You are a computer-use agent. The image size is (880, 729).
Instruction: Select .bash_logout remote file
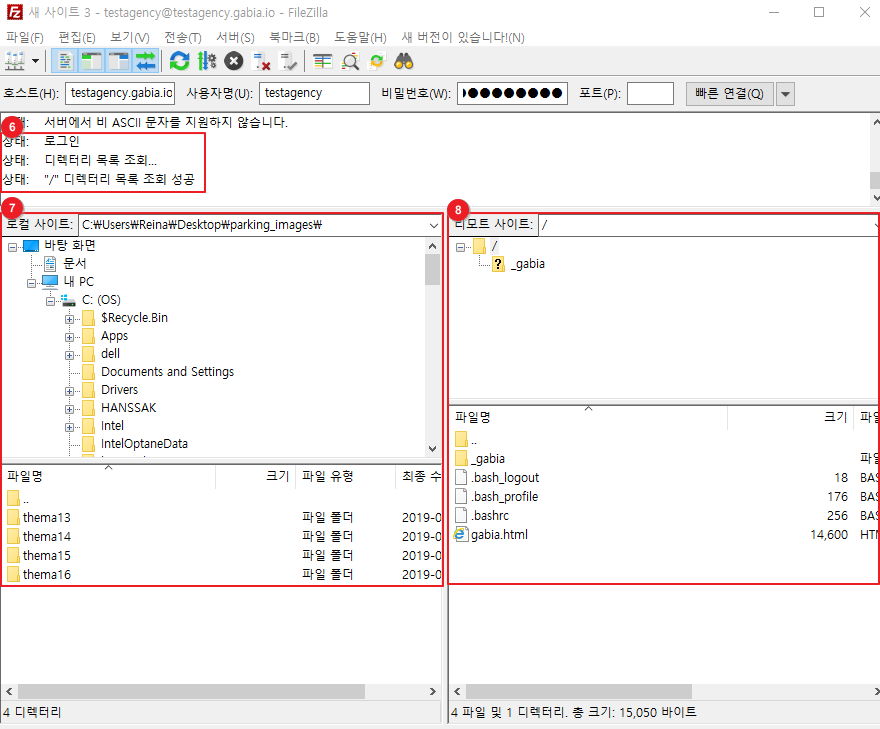click(505, 478)
